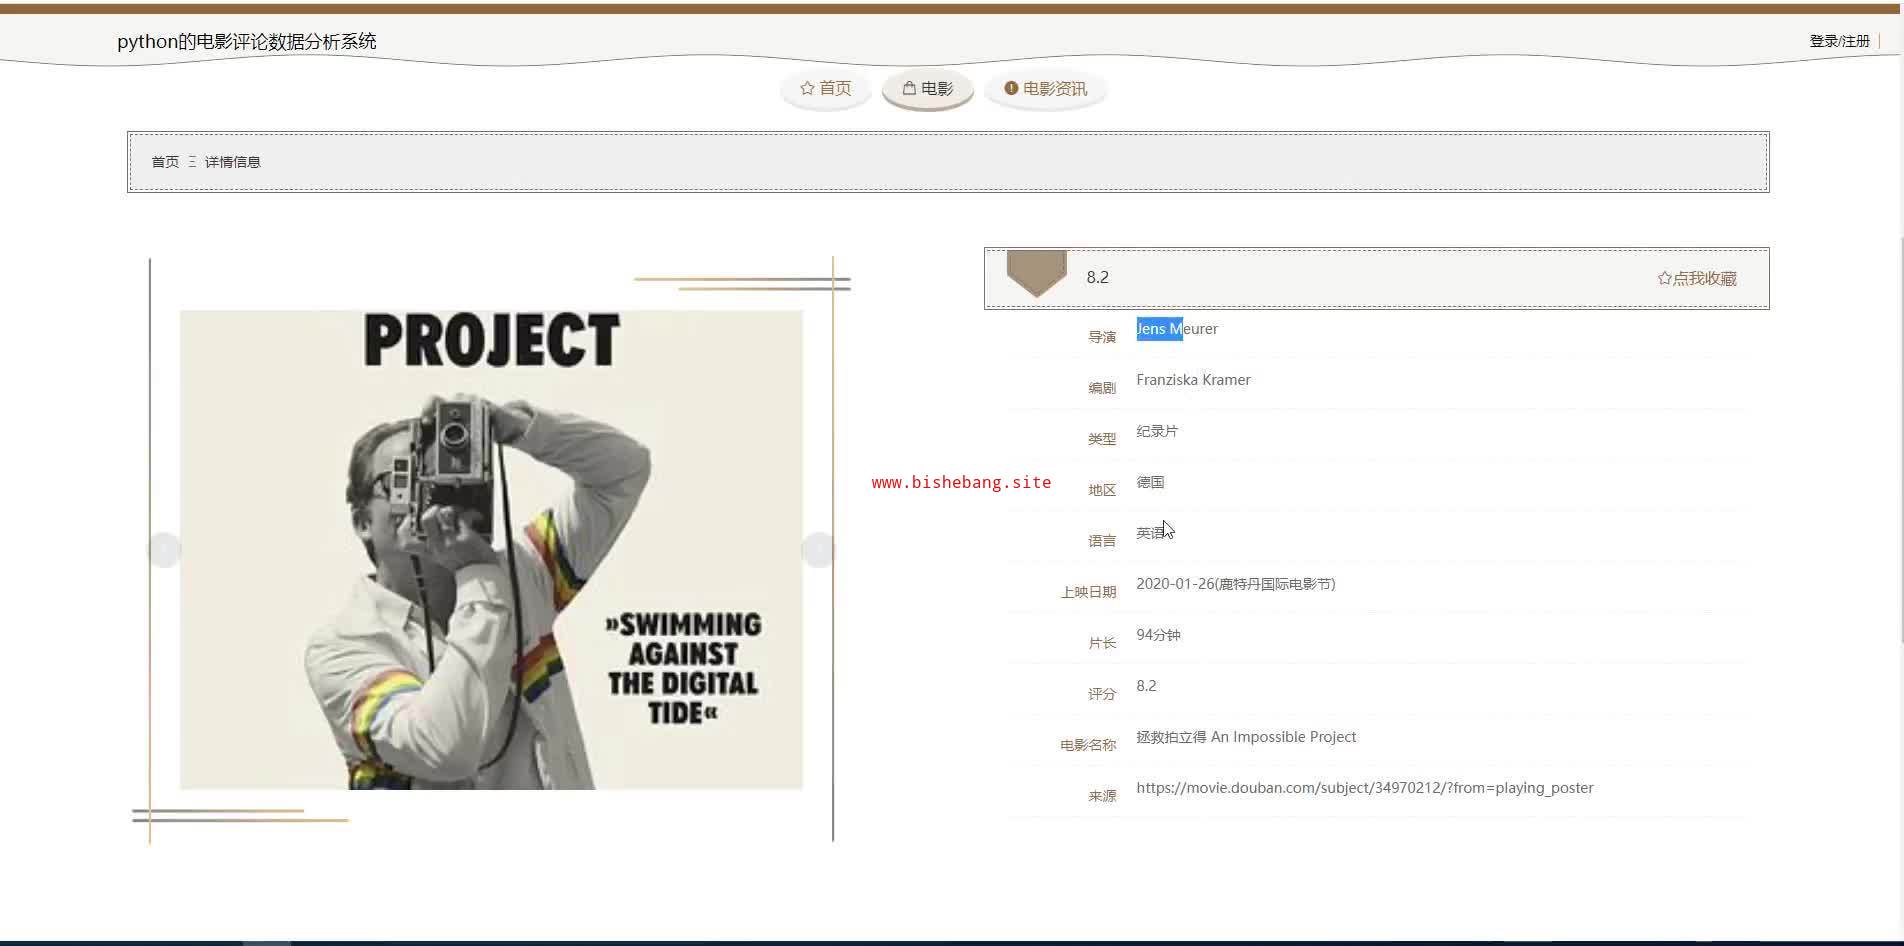Viewport: 1904px width, 946px height.
Task: Switch to the 电影 navigation tab
Action: pyautogui.click(x=928, y=89)
